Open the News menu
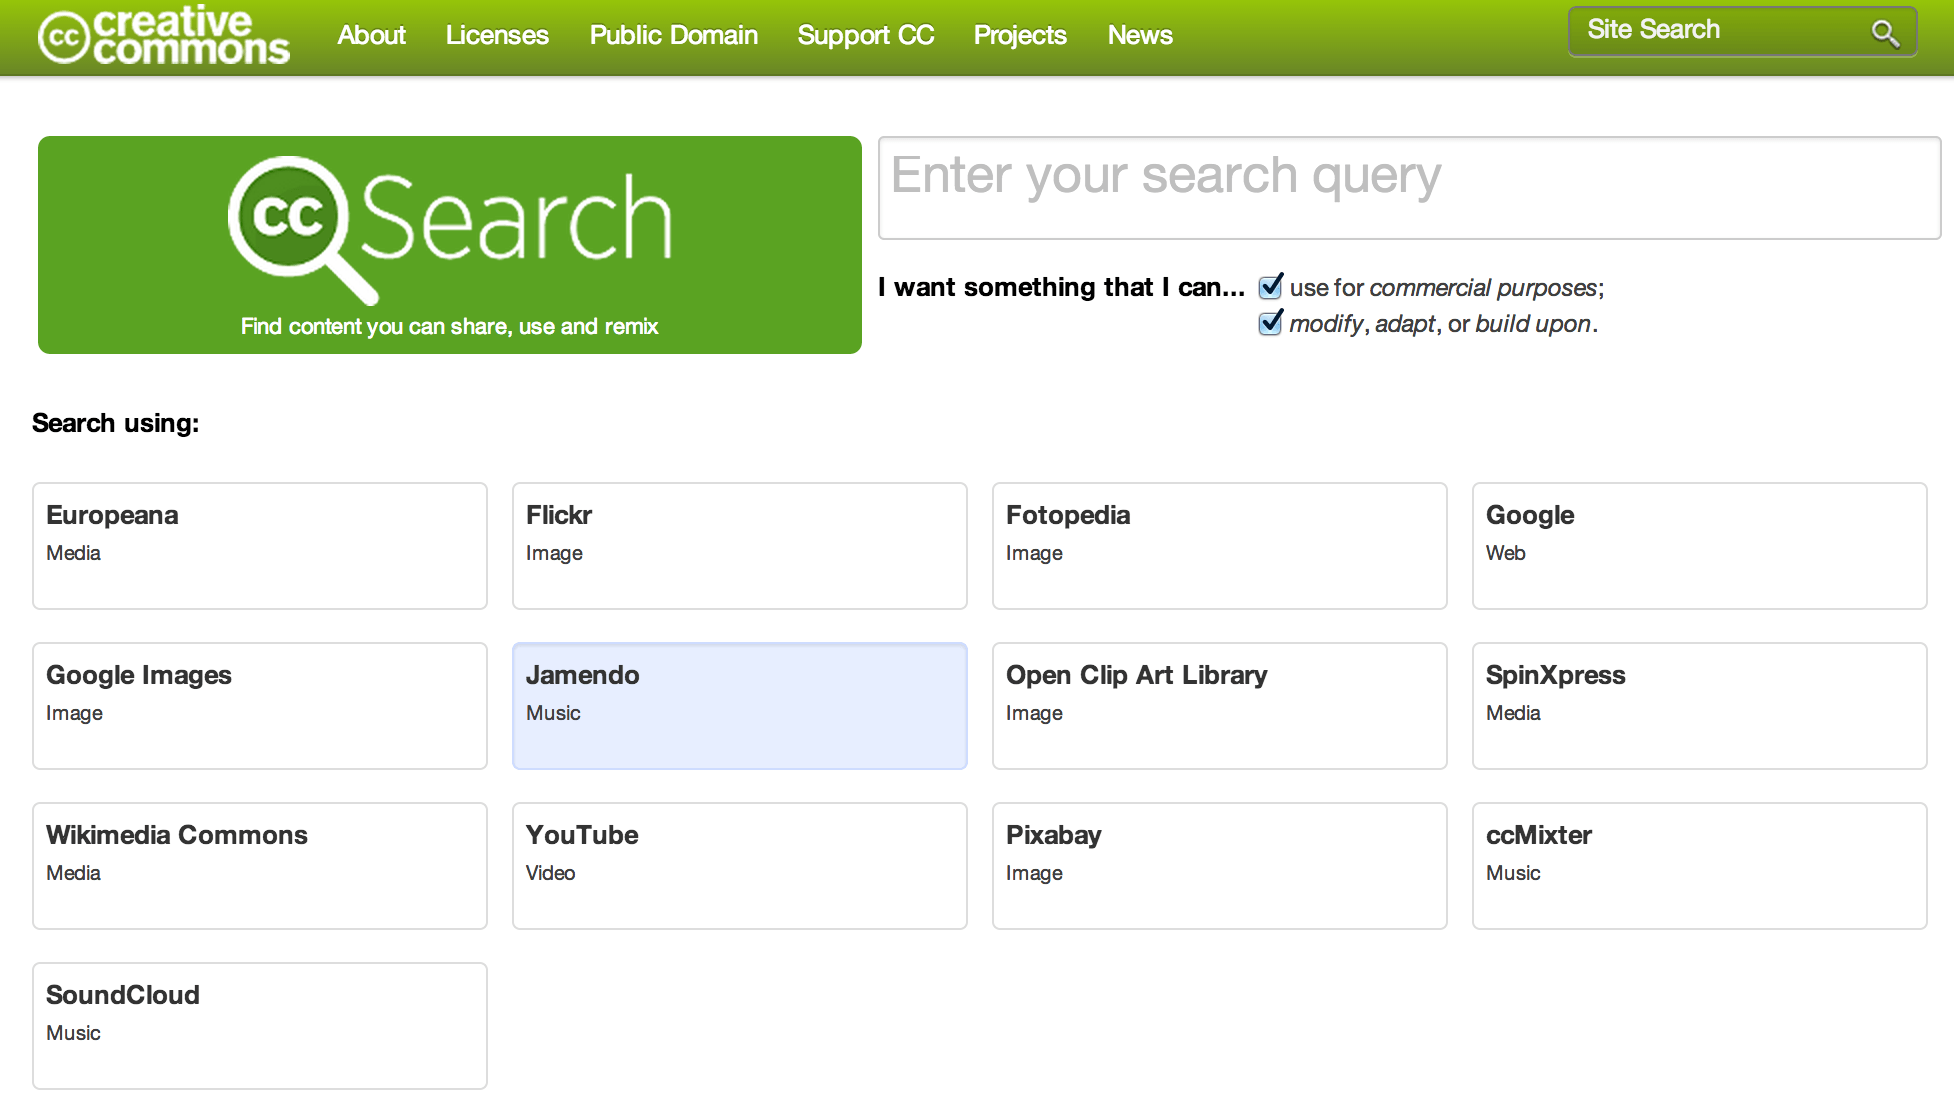This screenshot has height=1106, width=1954. coord(1140,35)
